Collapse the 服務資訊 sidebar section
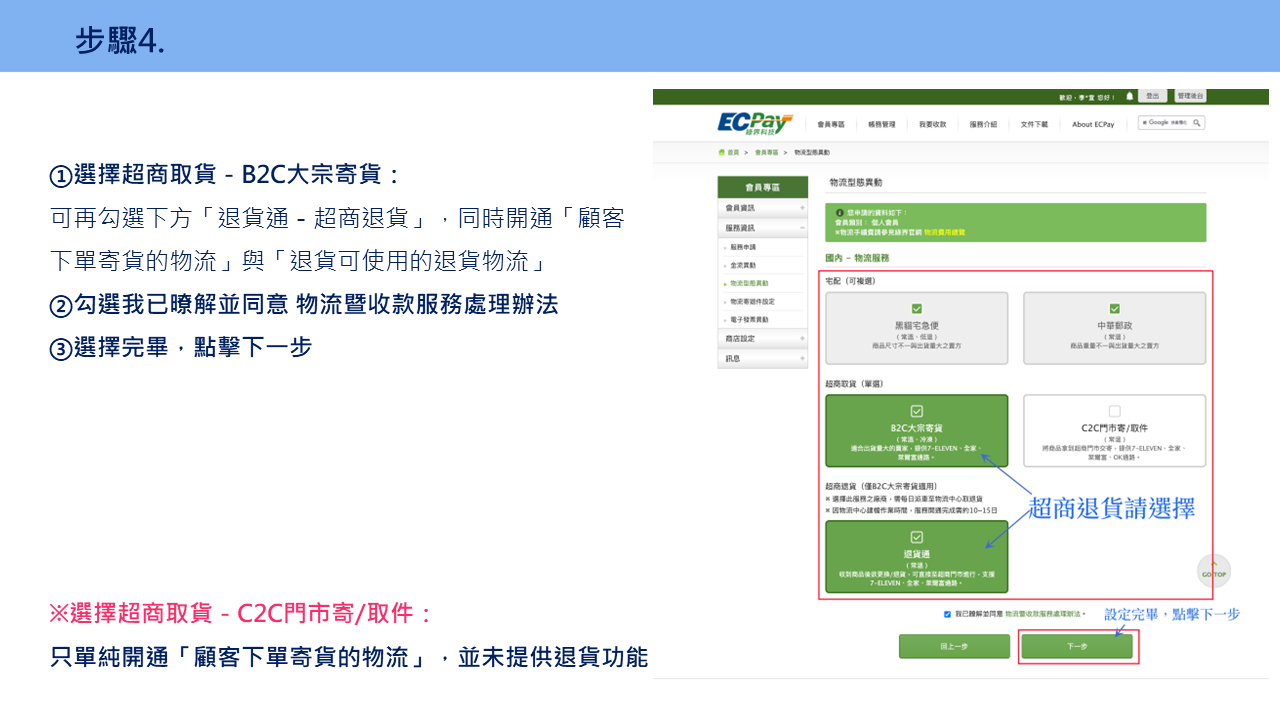Screen dimensions: 1280x720 point(763,225)
